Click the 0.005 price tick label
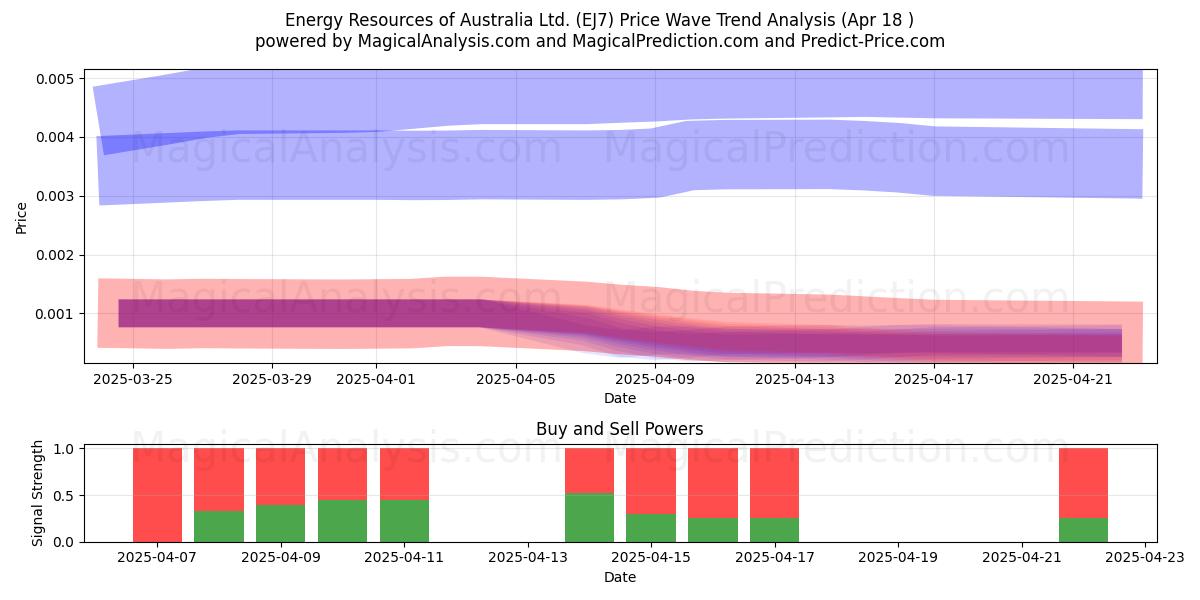Screen dimensions: 1200x600 pyautogui.click(x=57, y=79)
